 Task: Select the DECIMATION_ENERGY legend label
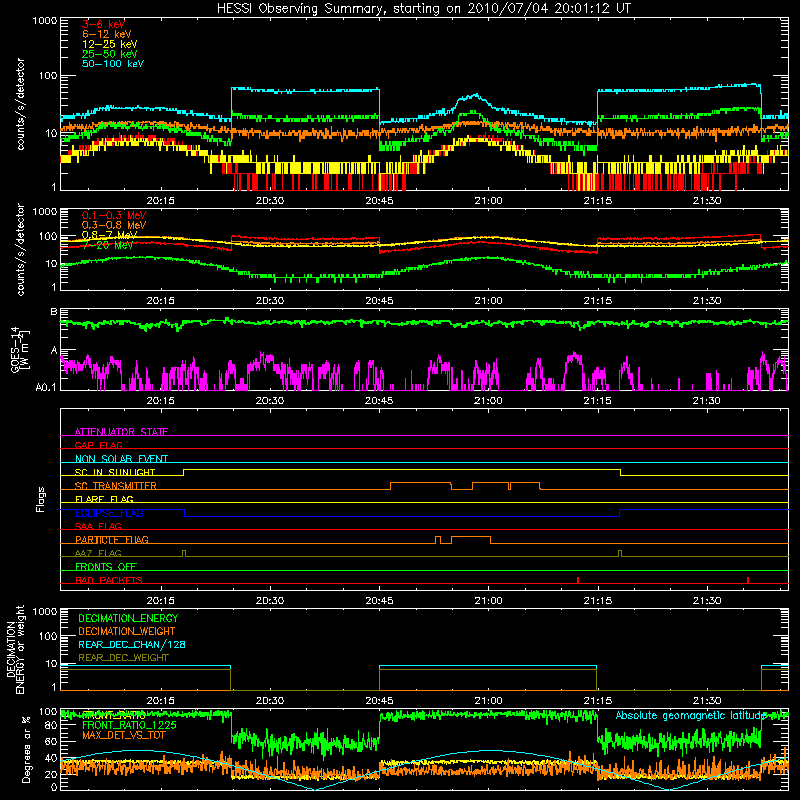coord(128,618)
